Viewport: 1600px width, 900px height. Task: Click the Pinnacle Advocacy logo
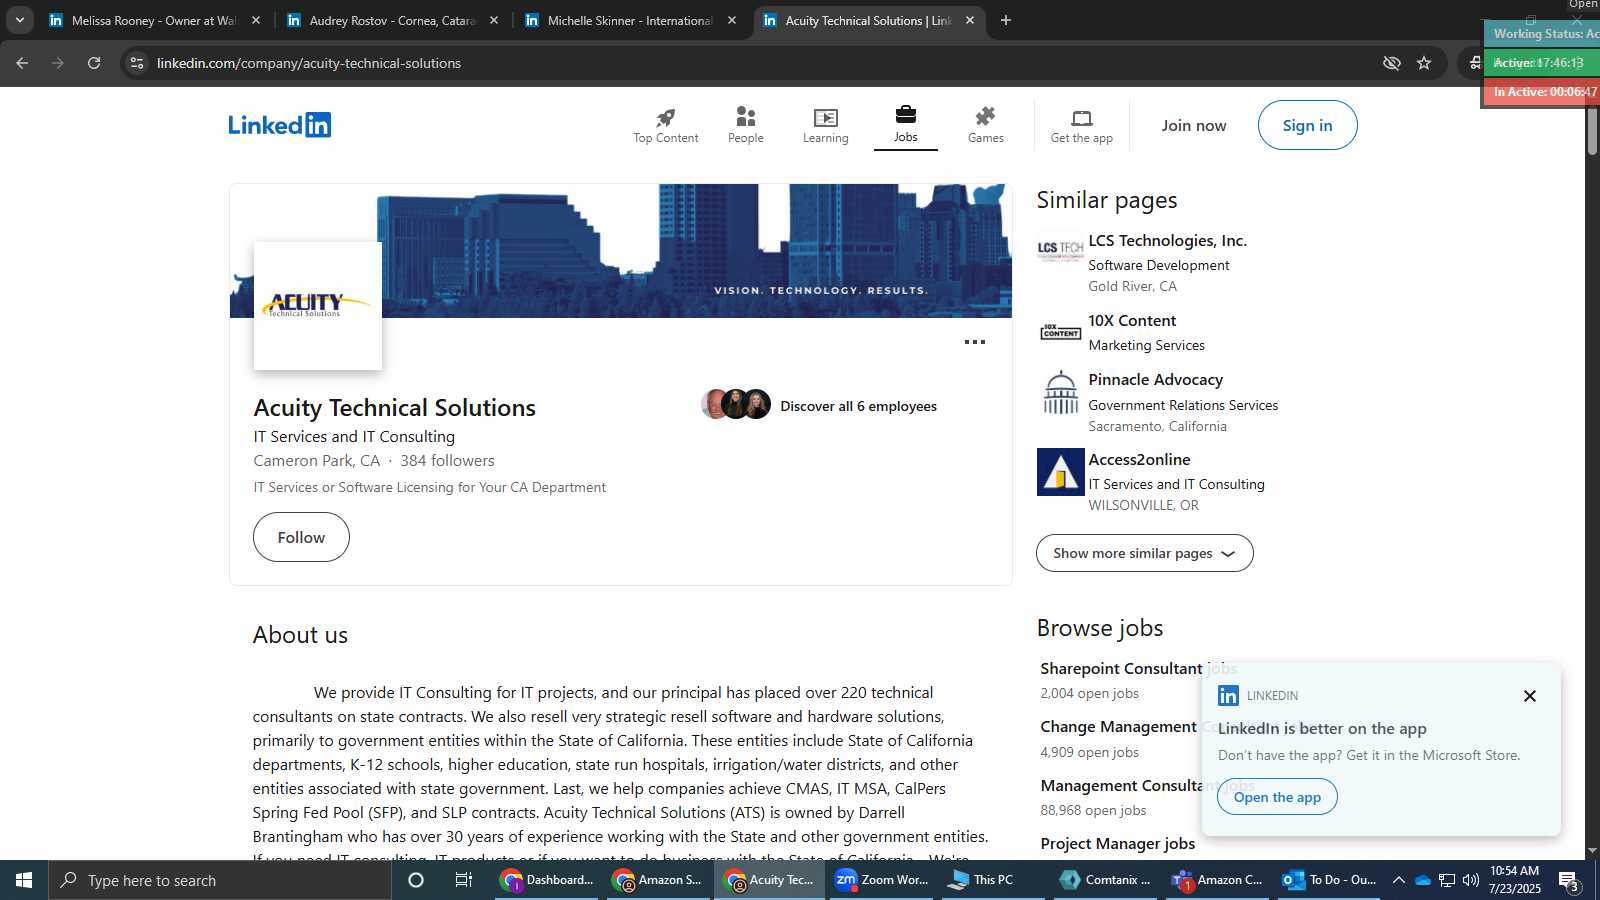coord(1060,392)
